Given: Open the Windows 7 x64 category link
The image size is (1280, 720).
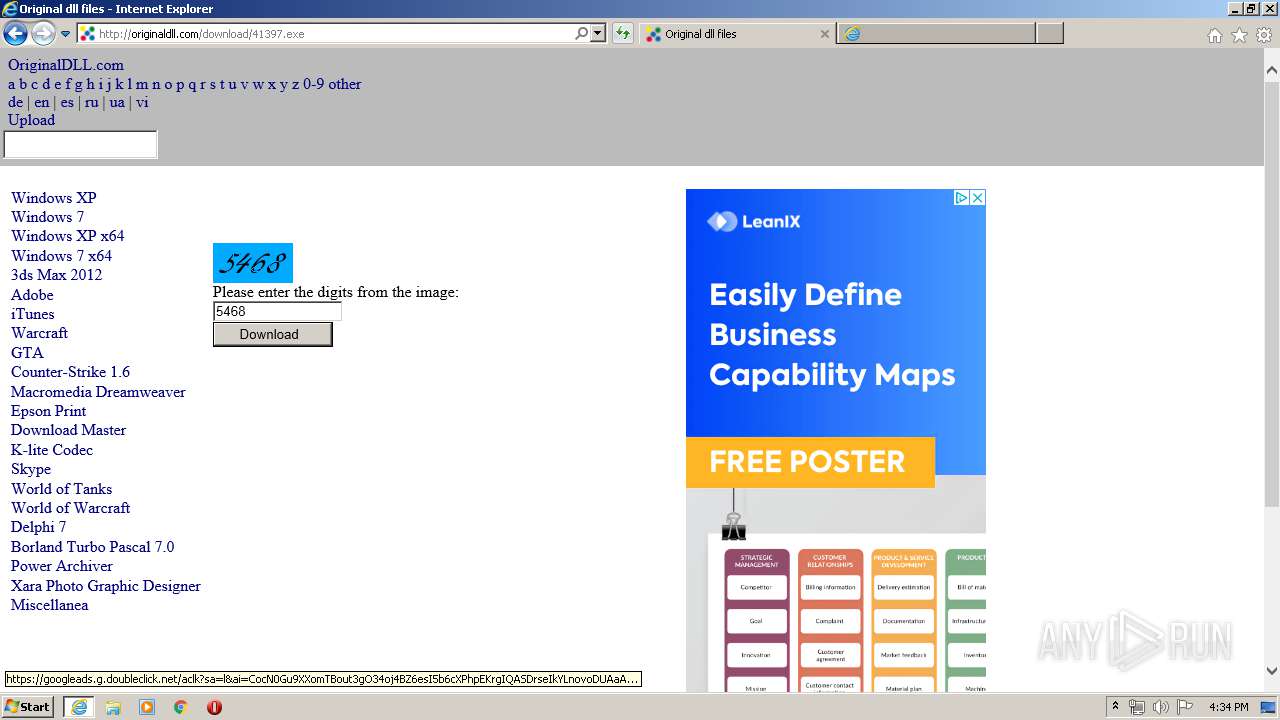Looking at the screenshot, I should click(61, 256).
